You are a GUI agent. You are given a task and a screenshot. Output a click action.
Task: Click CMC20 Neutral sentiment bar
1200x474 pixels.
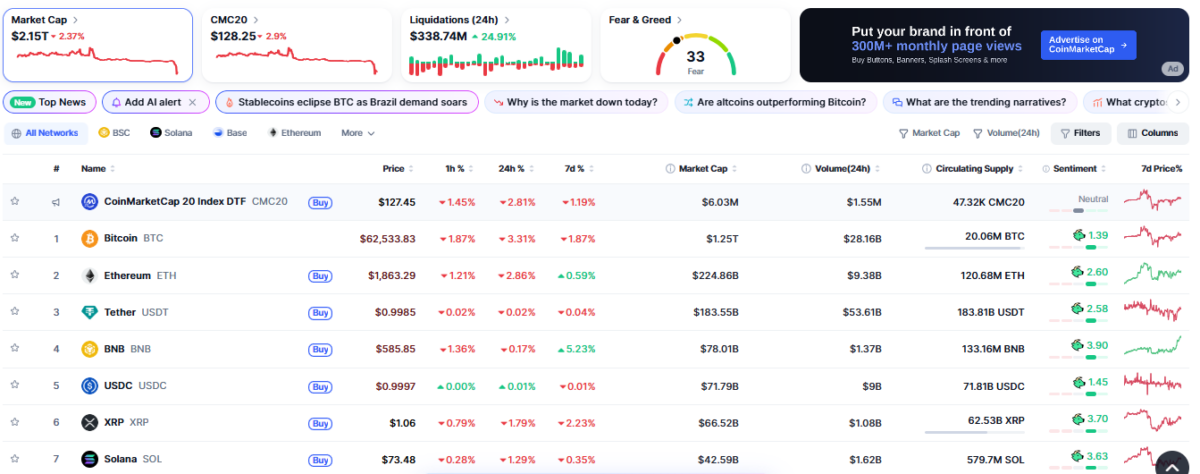point(1079,210)
